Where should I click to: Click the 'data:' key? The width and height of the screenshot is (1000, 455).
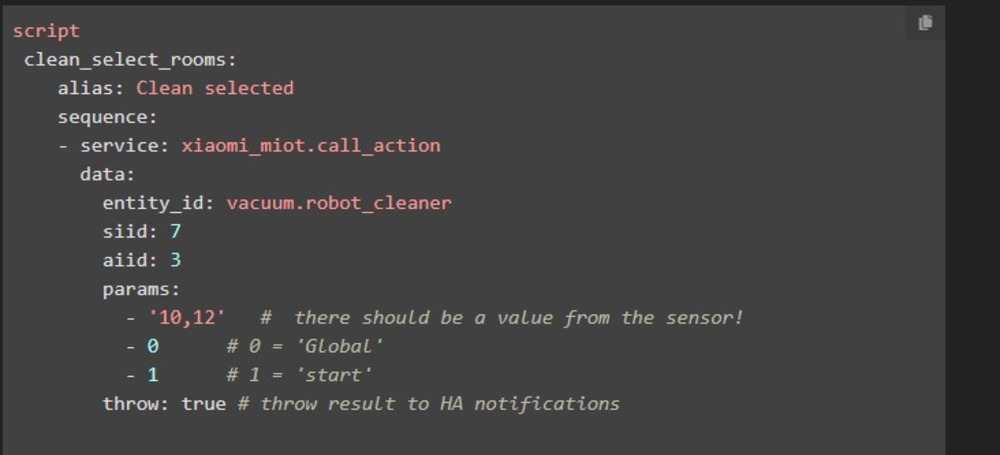click(x=108, y=174)
